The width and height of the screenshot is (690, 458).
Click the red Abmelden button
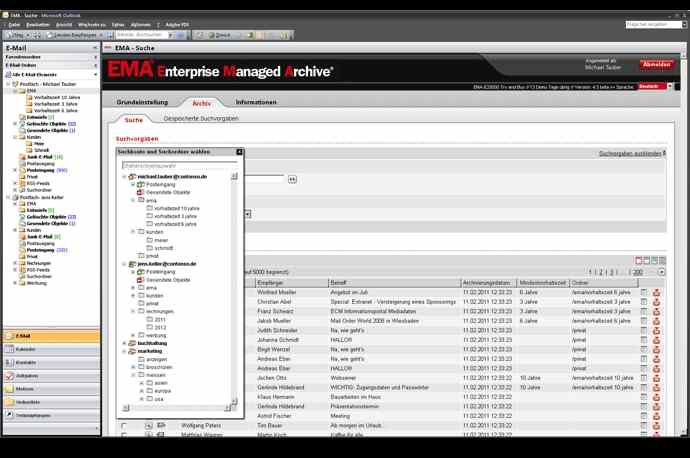pyautogui.click(x=656, y=64)
